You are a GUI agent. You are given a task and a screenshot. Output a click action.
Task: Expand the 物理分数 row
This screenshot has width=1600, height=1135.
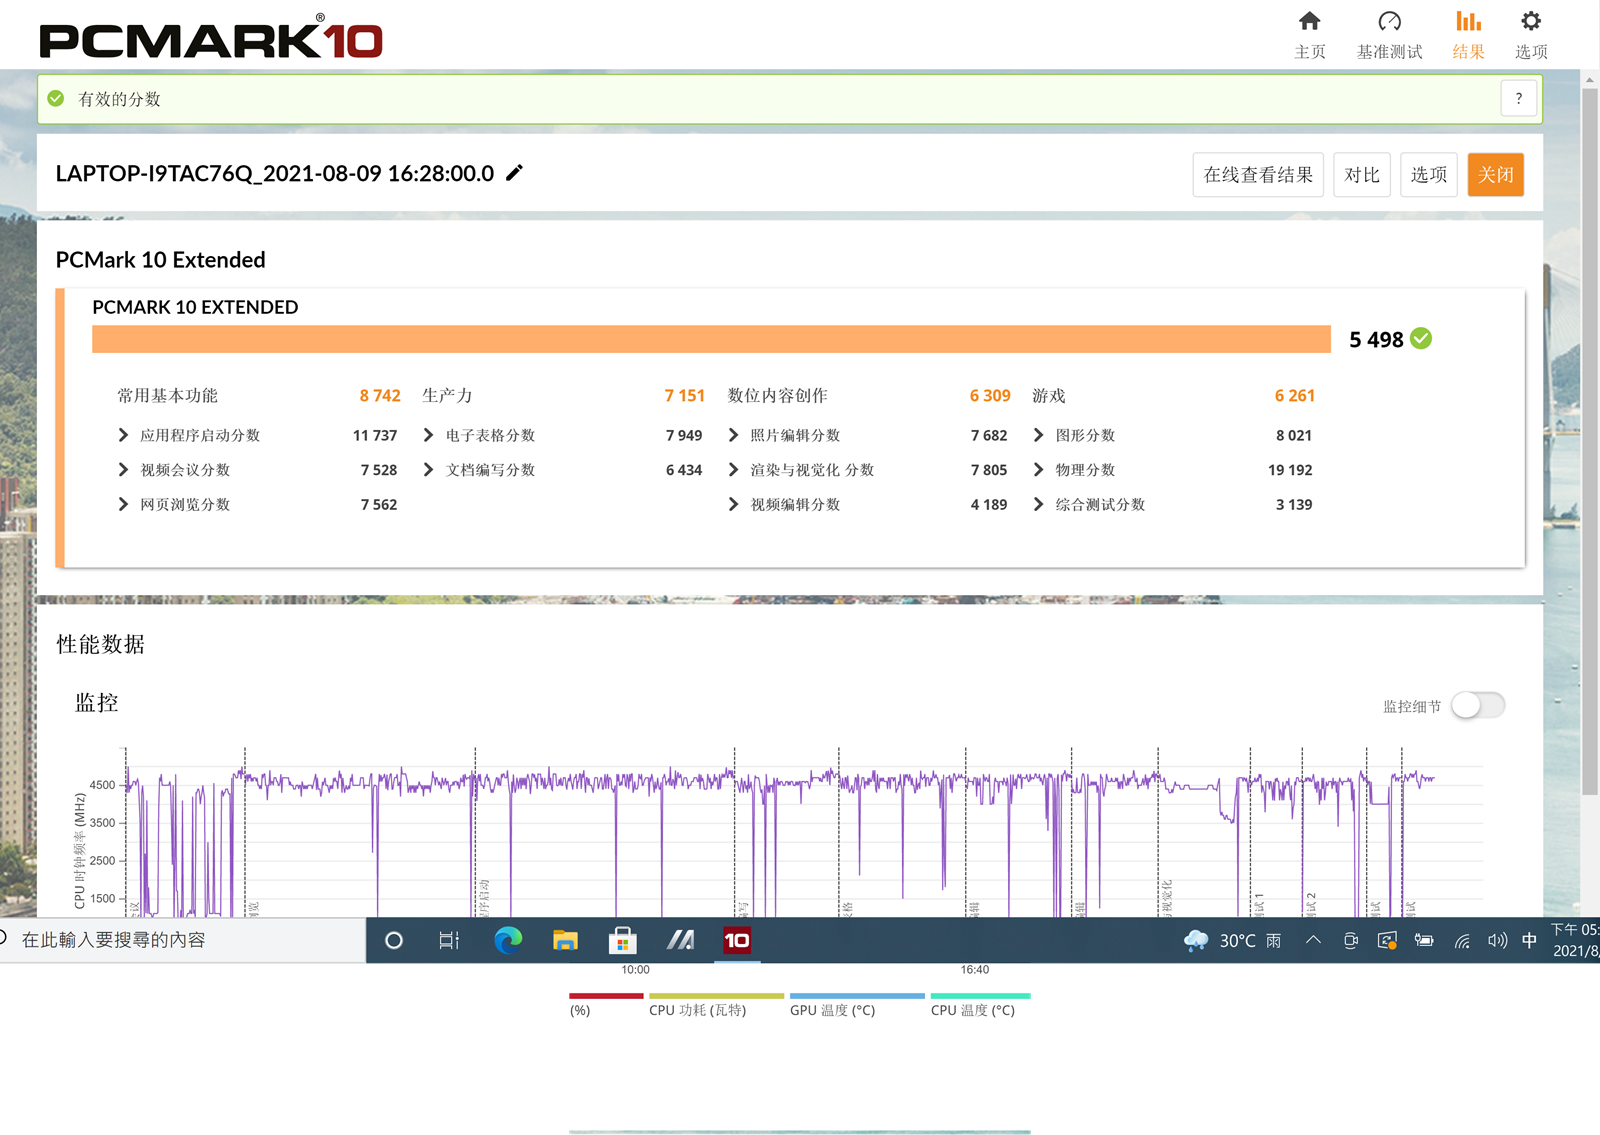tap(1039, 470)
